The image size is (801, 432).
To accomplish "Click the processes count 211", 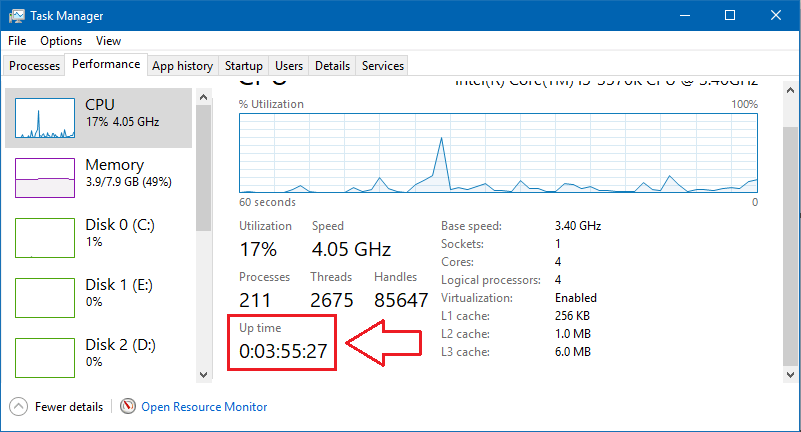I will tap(254, 300).
